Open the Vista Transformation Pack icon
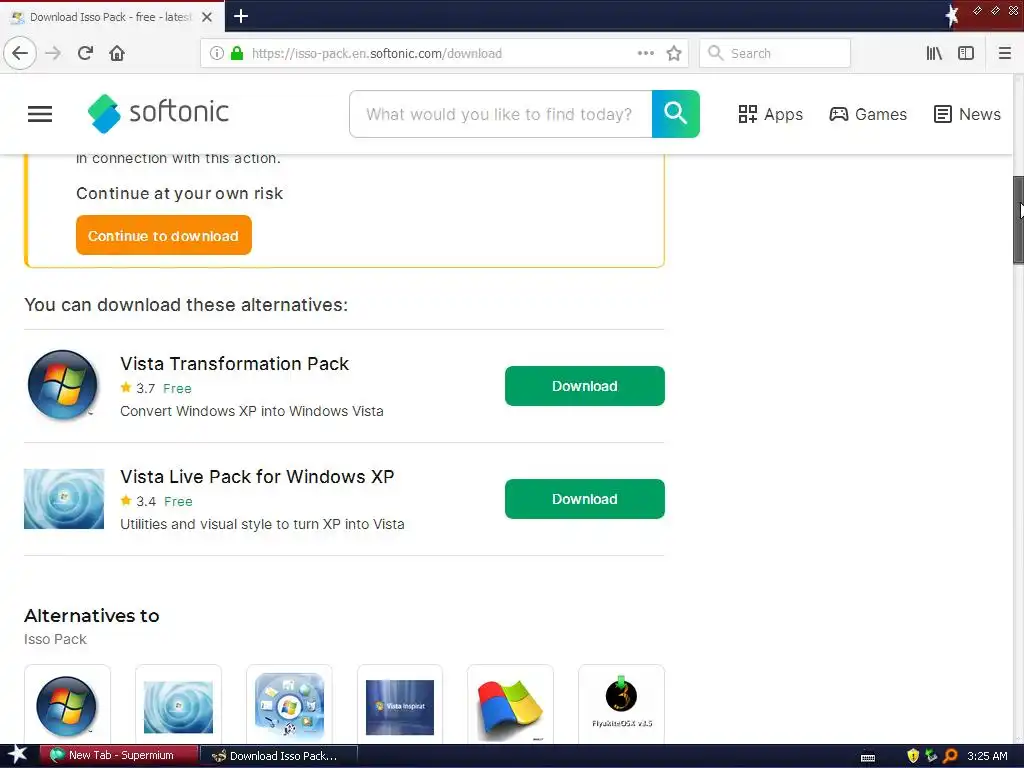The height and width of the screenshot is (768, 1024). pos(63,385)
